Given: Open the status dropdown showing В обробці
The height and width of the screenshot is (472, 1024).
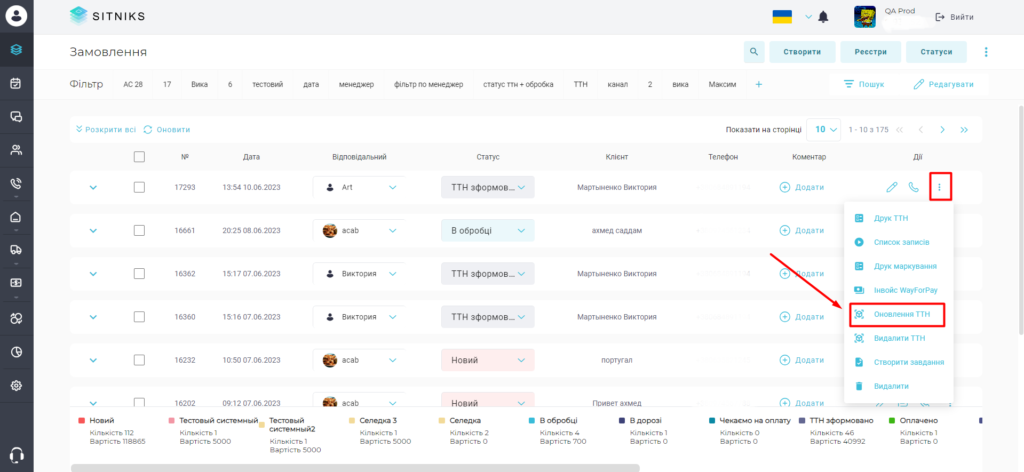Looking at the screenshot, I should pyautogui.click(x=487, y=230).
